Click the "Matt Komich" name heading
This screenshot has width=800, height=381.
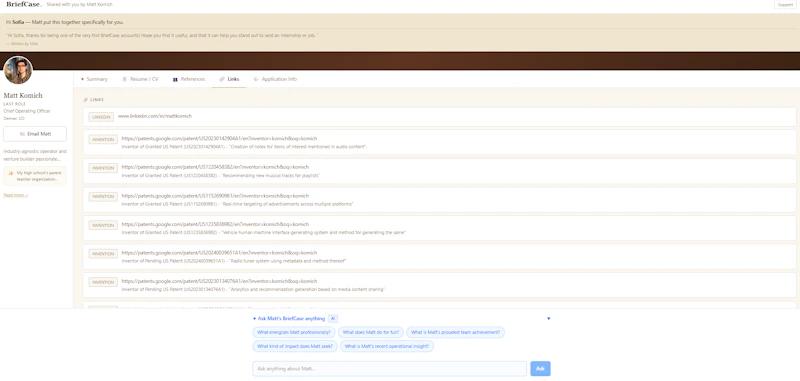point(23,95)
